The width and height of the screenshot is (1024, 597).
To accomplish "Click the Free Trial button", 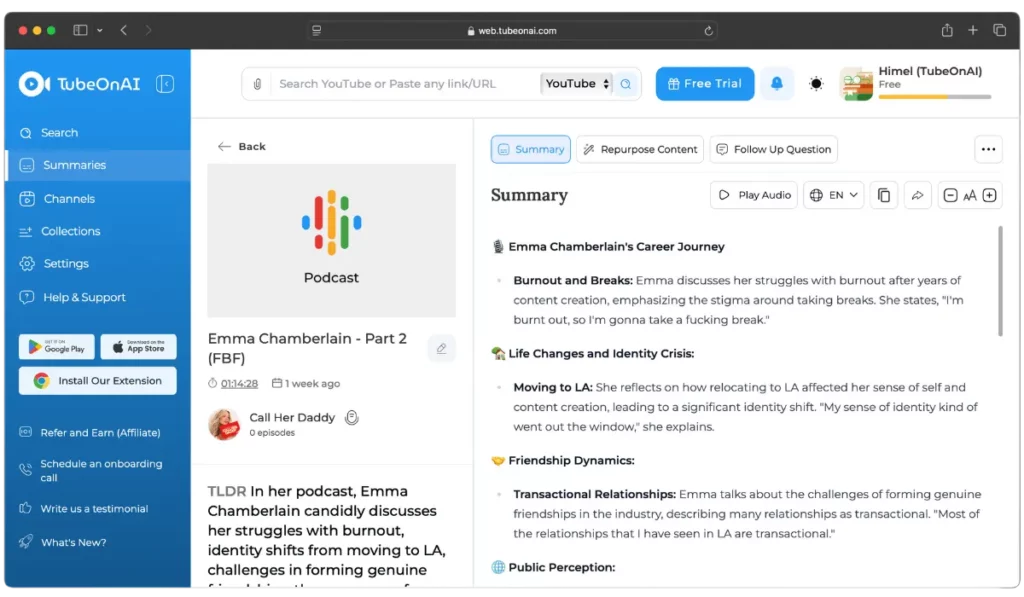I will [705, 84].
